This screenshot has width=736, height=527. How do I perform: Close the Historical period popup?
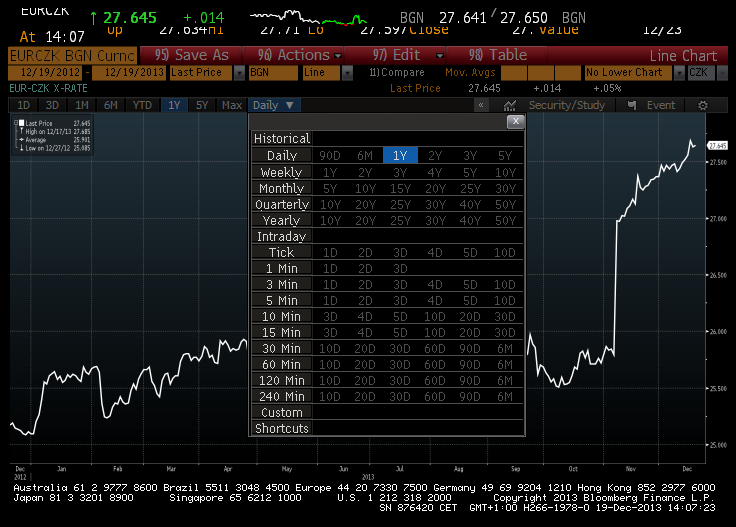[x=515, y=121]
